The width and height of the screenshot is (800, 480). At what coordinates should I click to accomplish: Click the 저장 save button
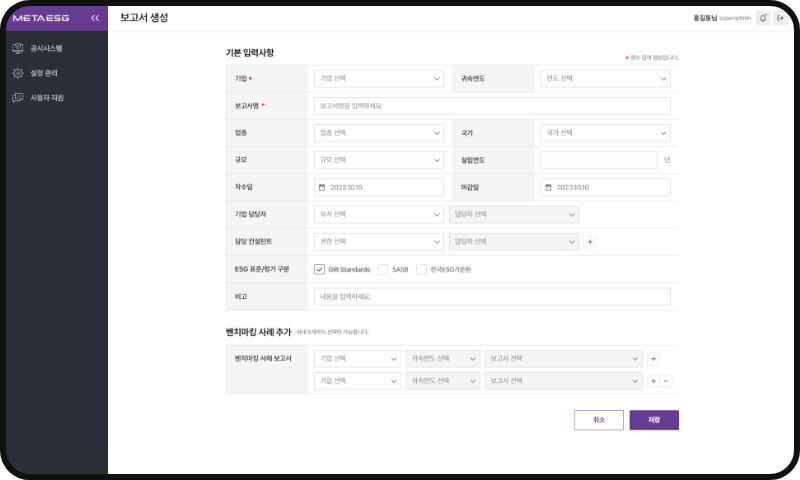click(x=654, y=420)
